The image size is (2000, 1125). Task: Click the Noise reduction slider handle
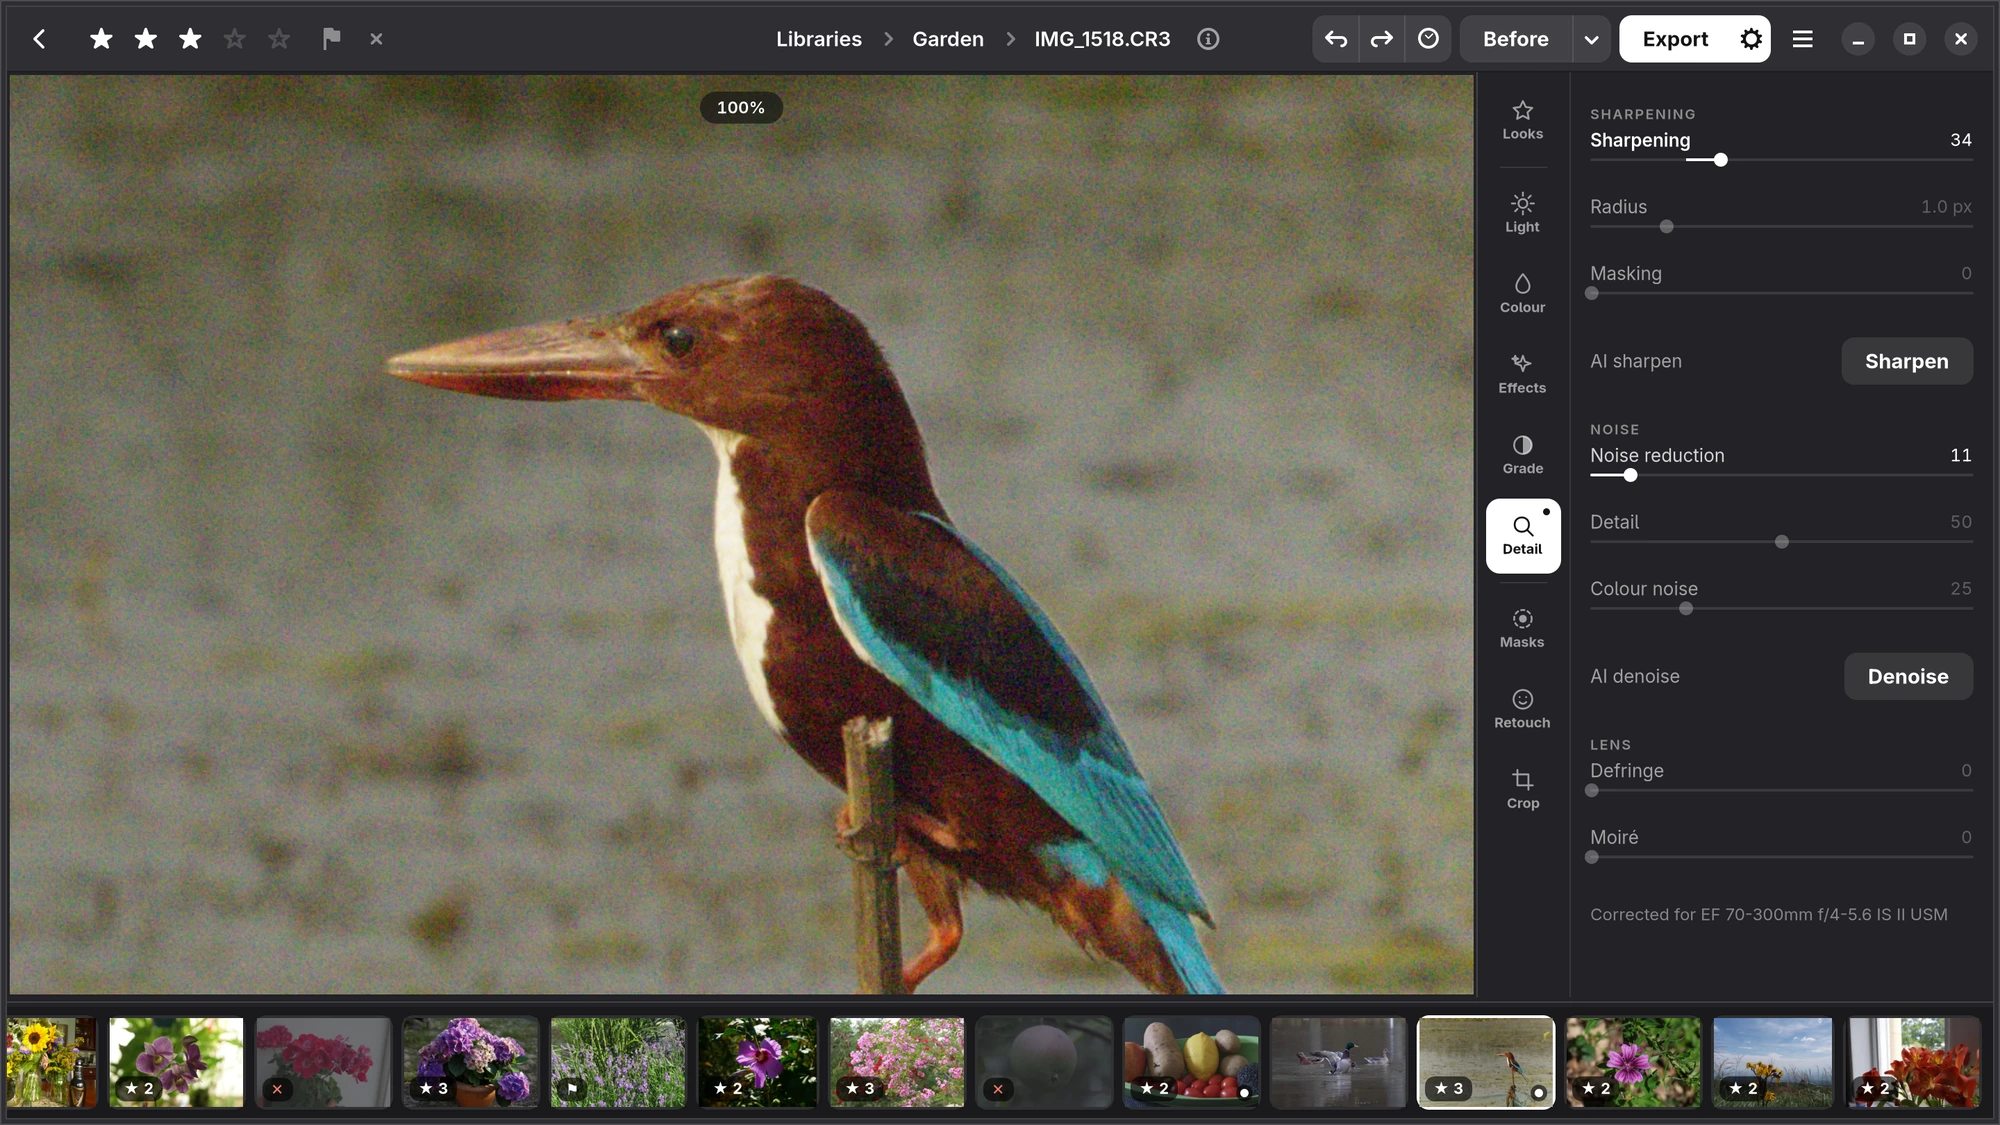(1630, 475)
